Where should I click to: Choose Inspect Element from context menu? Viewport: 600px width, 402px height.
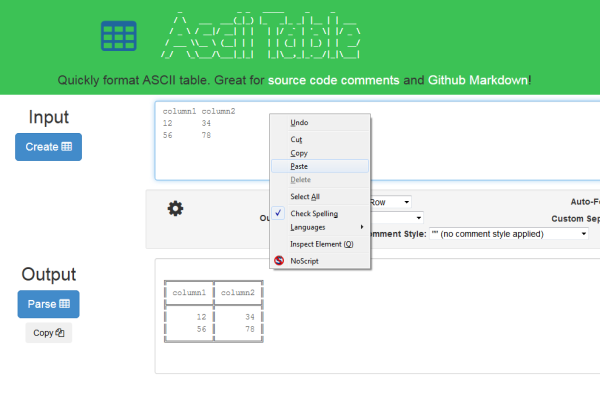pos(321,244)
